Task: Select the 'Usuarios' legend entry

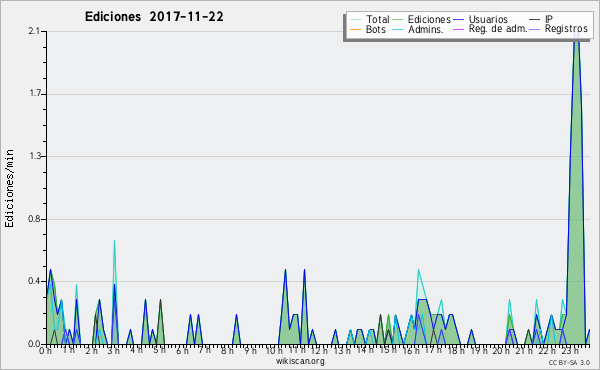Action: tap(488, 19)
